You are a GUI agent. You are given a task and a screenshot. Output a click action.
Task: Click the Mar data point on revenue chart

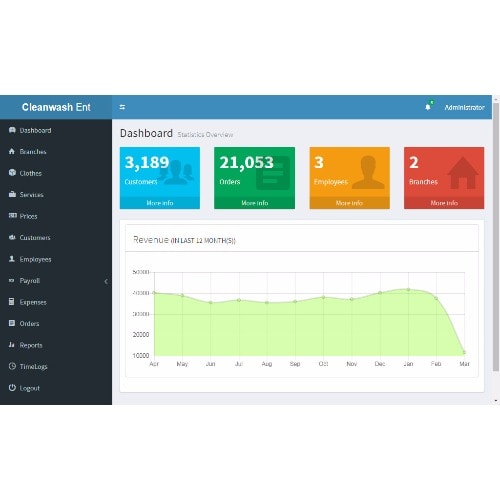tap(464, 352)
